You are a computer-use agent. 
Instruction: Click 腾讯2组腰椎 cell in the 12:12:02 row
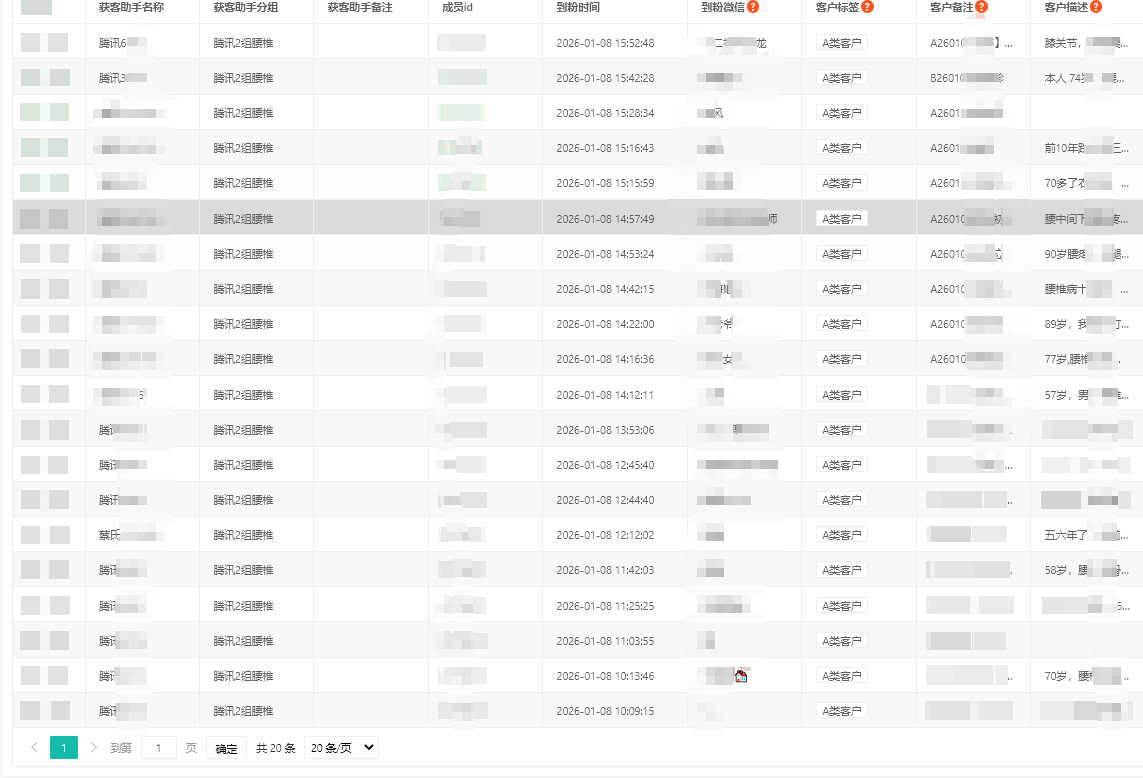[x=243, y=535]
